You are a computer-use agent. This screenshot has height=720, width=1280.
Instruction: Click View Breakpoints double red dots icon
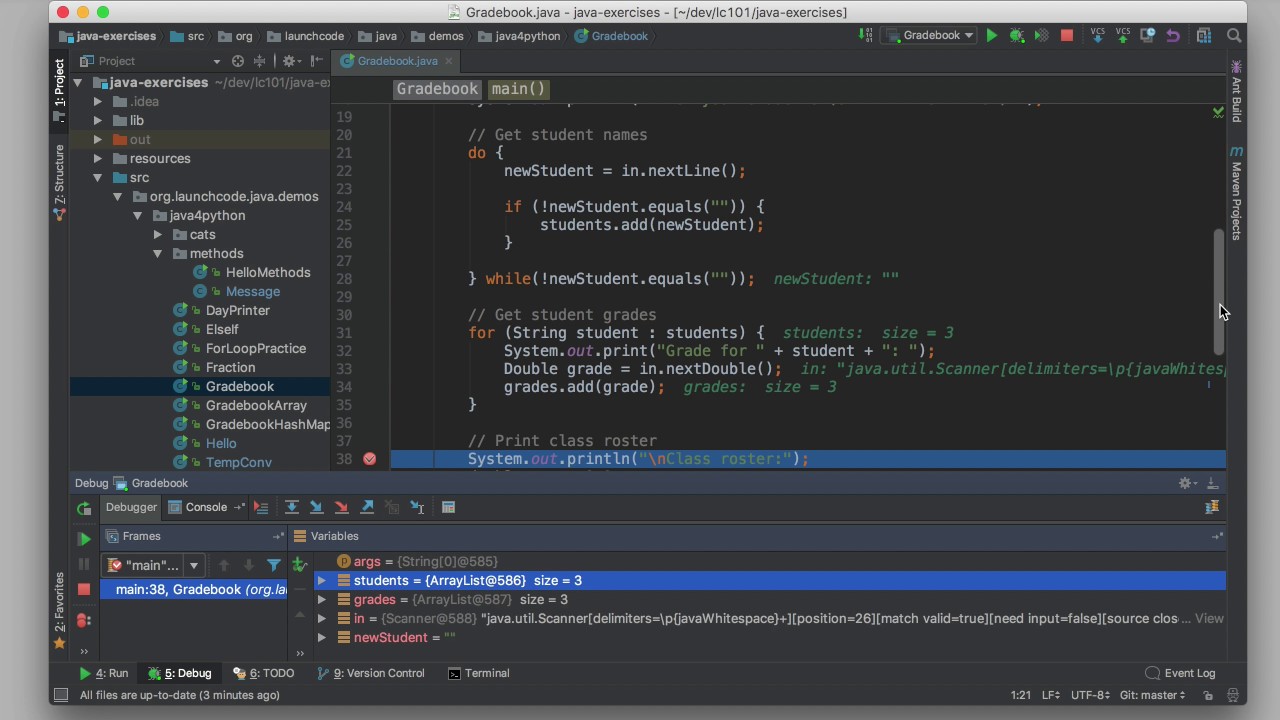tap(84, 620)
